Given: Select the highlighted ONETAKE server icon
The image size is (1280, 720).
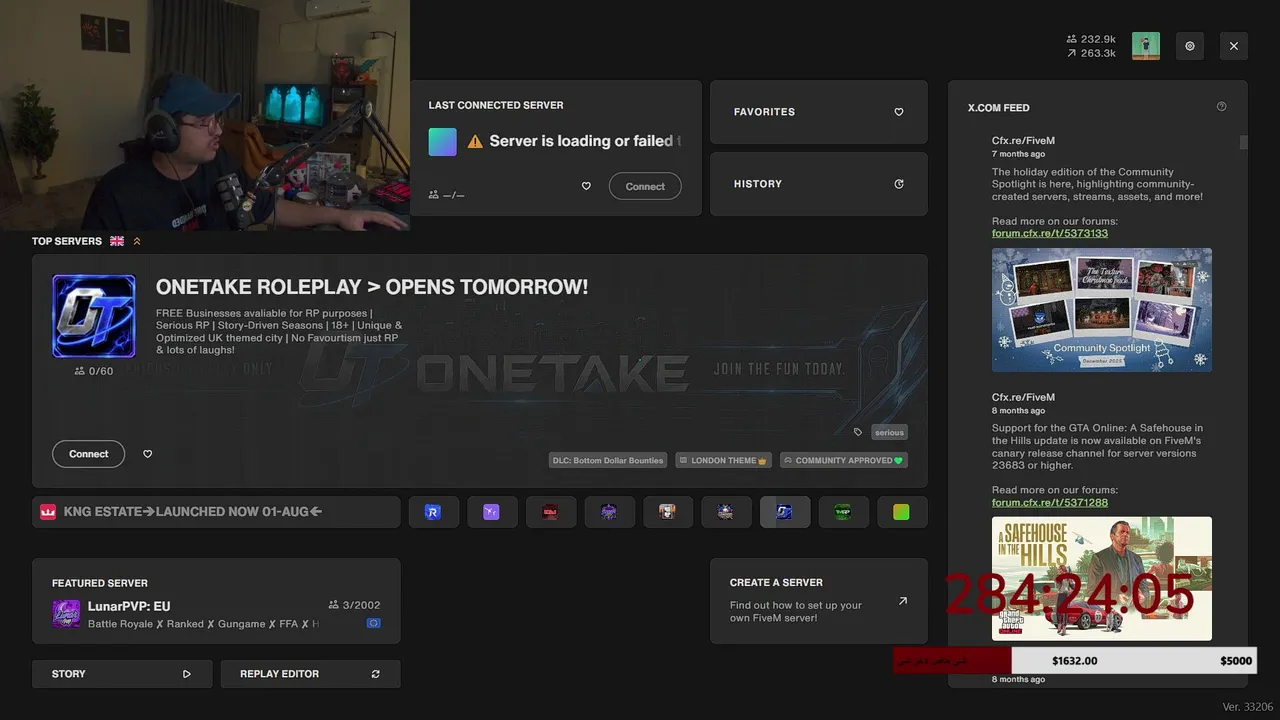Looking at the screenshot, I should pos(785,512).
